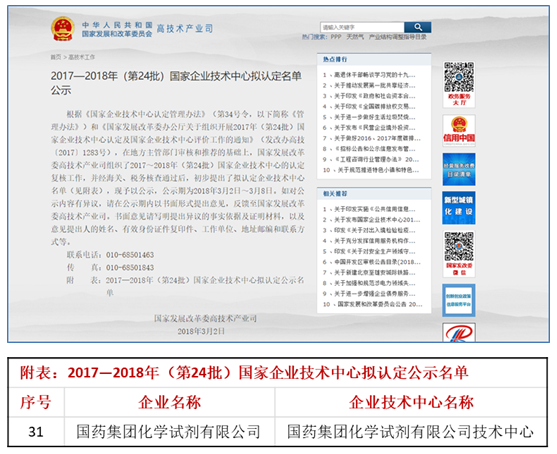Click the 企业技术中心名称 column header
The height and width of the screenshot is (454, 557).
[411, 402]
